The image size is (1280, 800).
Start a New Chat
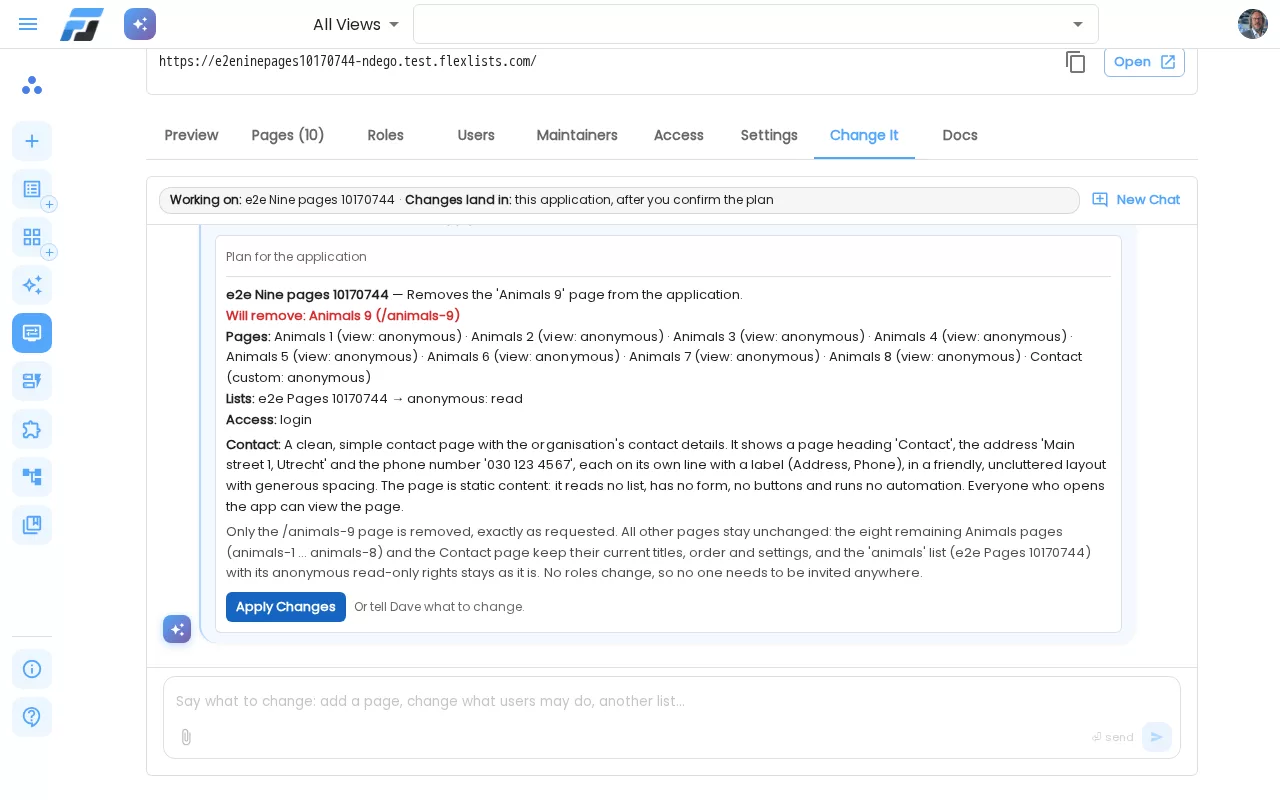pos(1136,200)
